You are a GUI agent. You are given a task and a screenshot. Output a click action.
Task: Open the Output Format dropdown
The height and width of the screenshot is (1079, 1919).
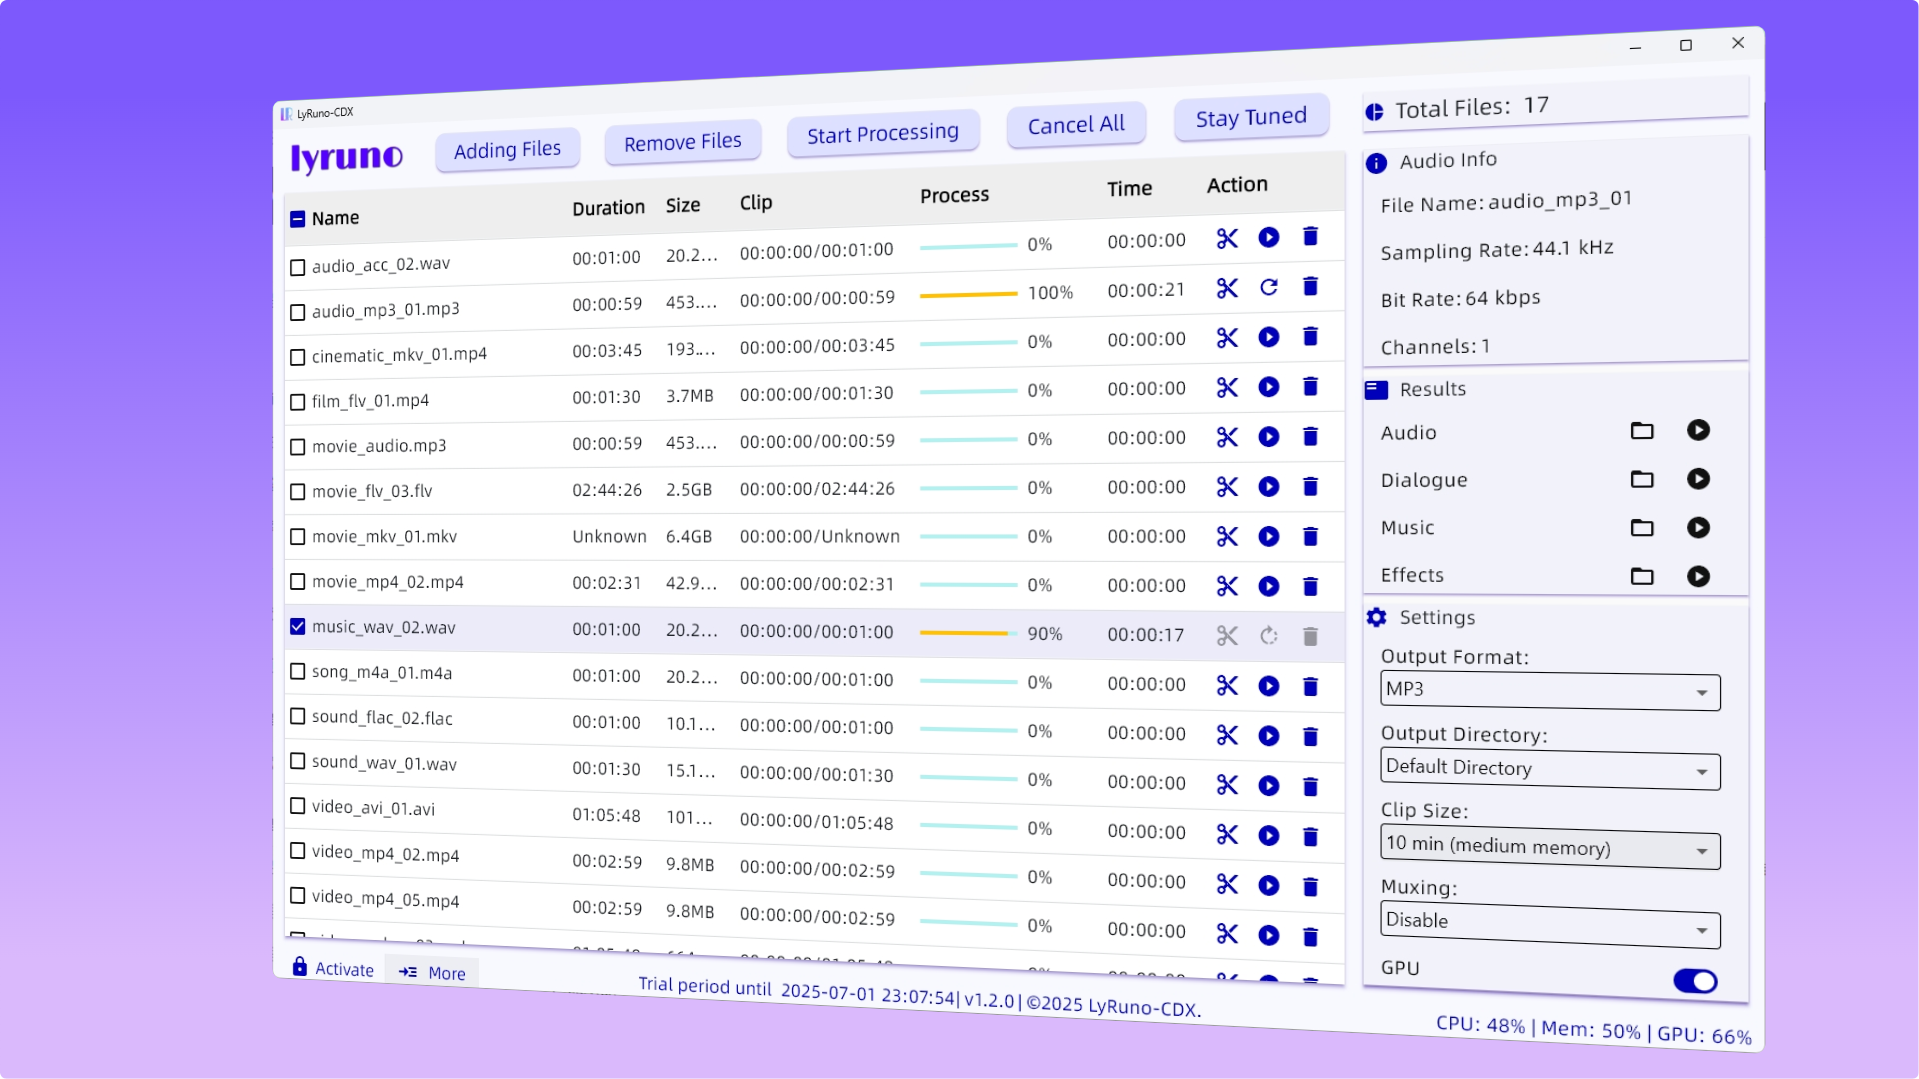coord(1550,691)
